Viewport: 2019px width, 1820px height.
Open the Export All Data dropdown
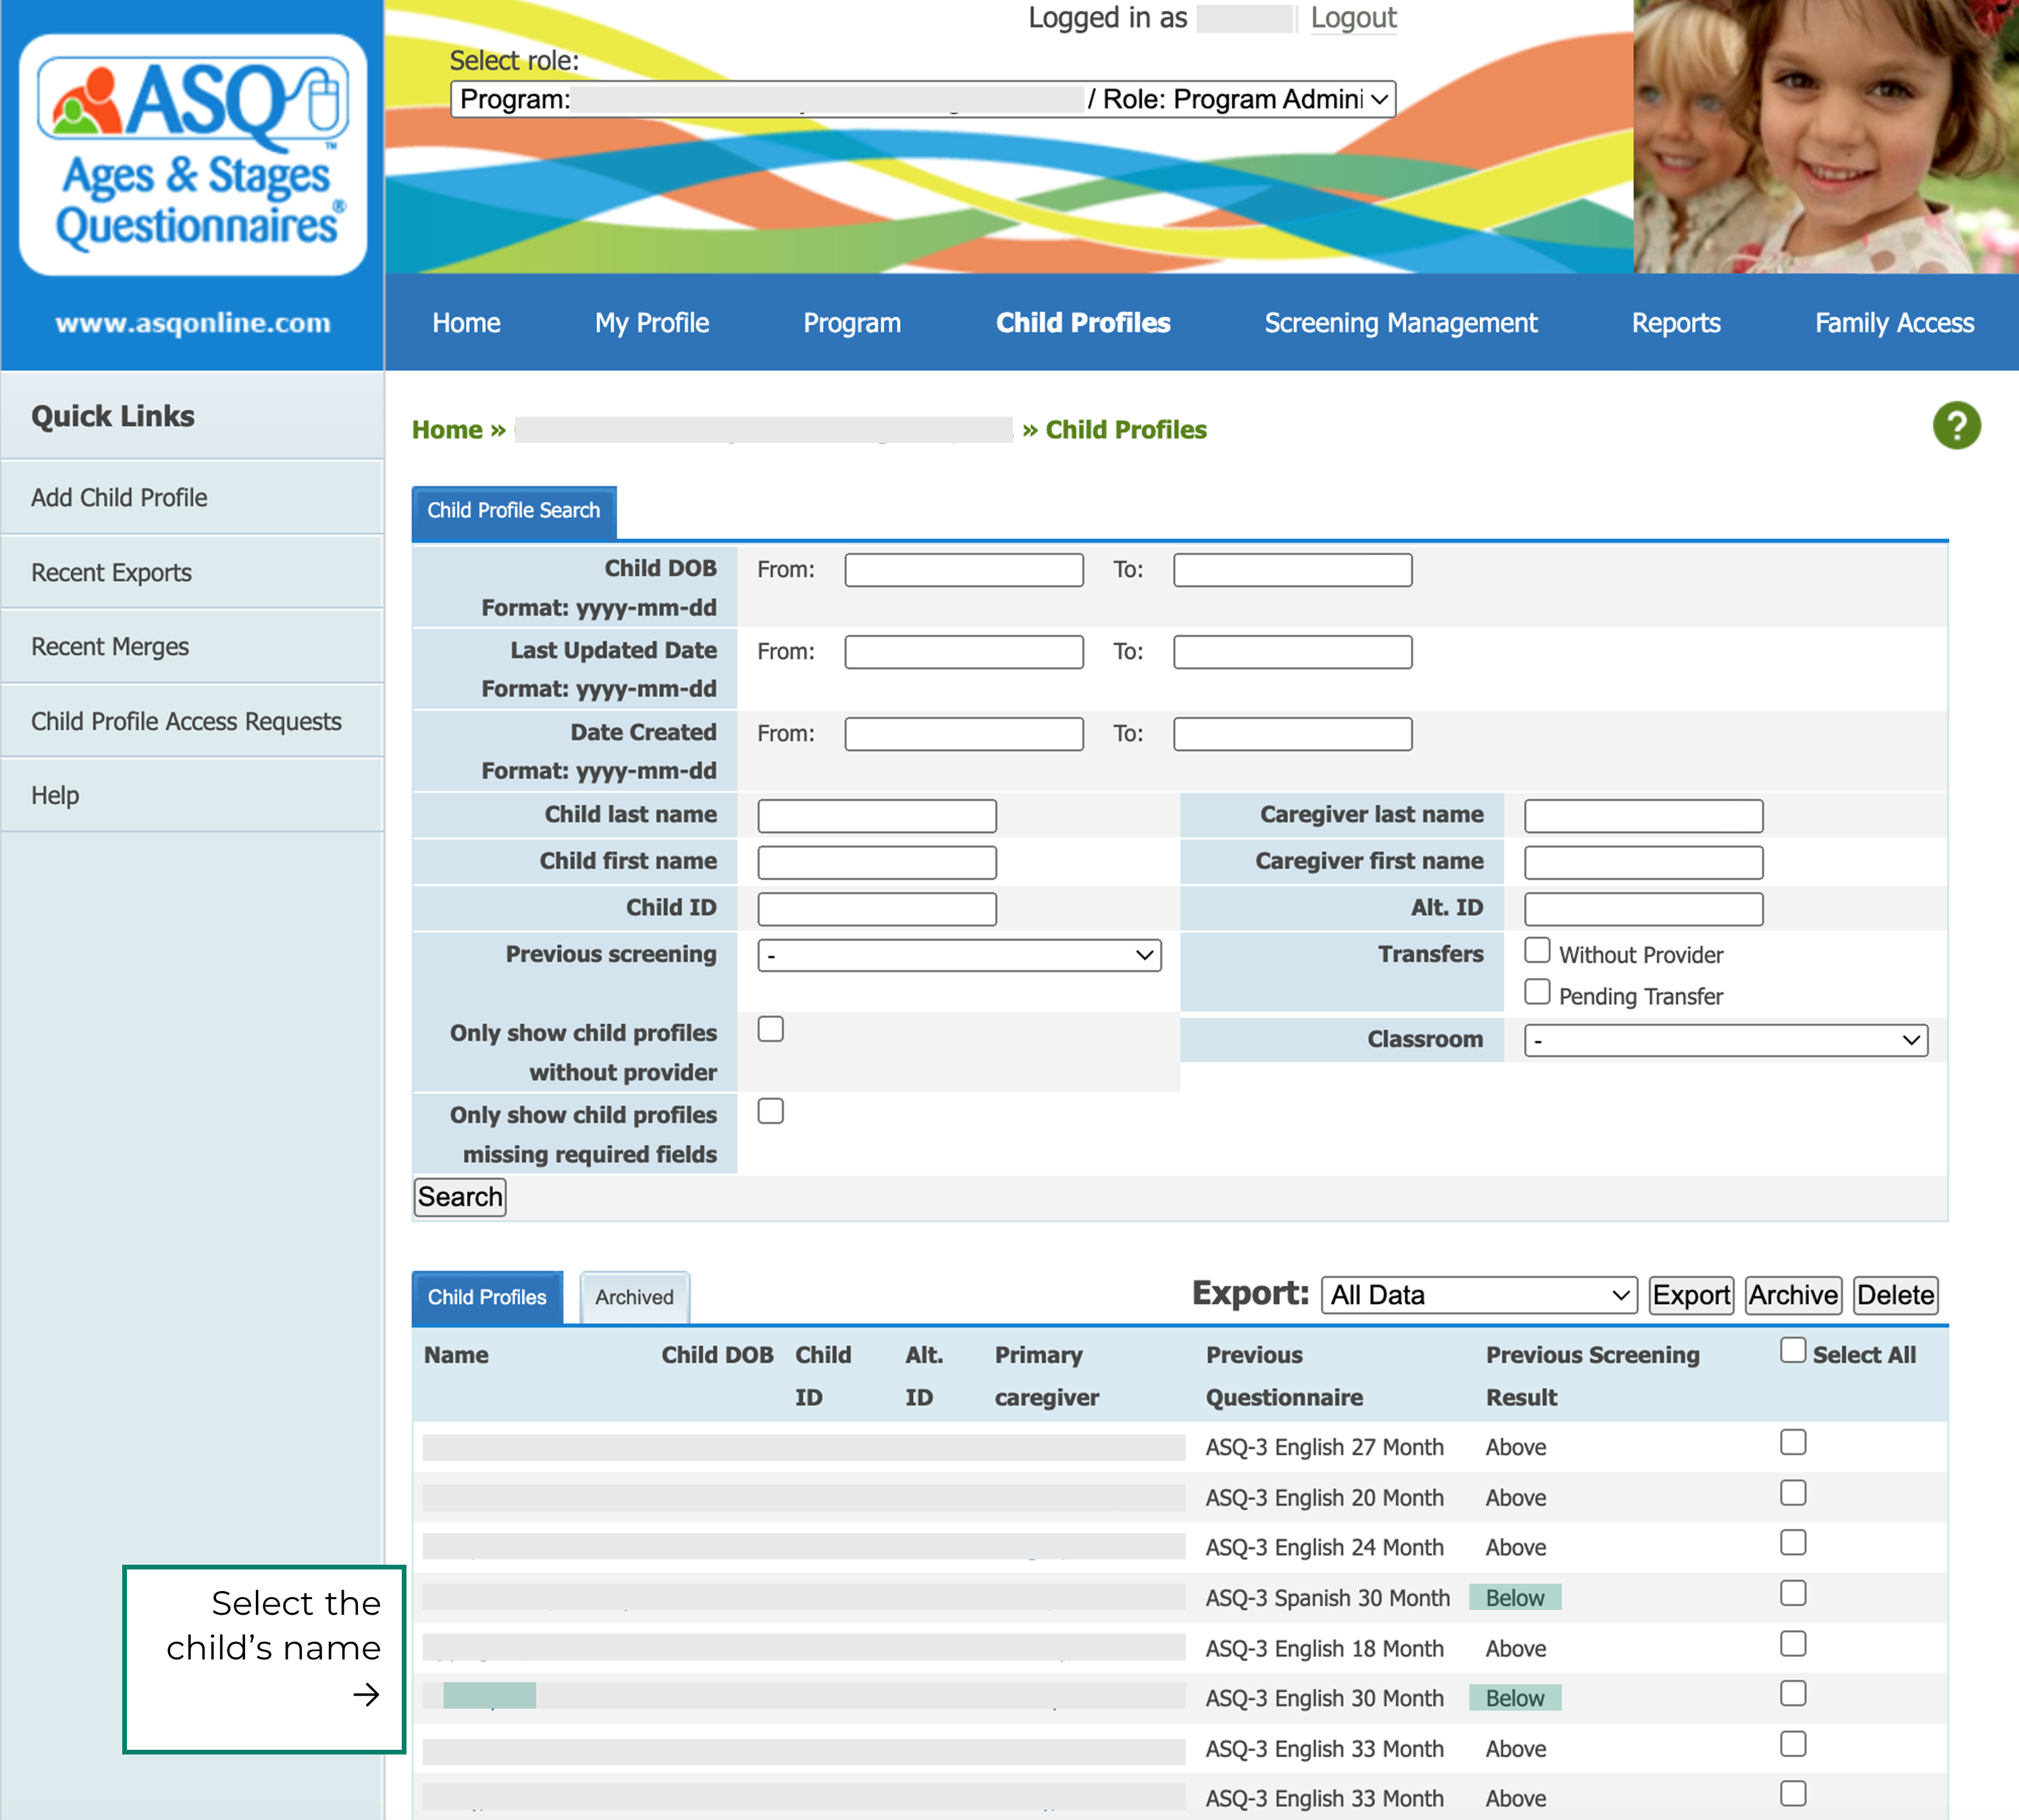(x=1478, y=1295)
